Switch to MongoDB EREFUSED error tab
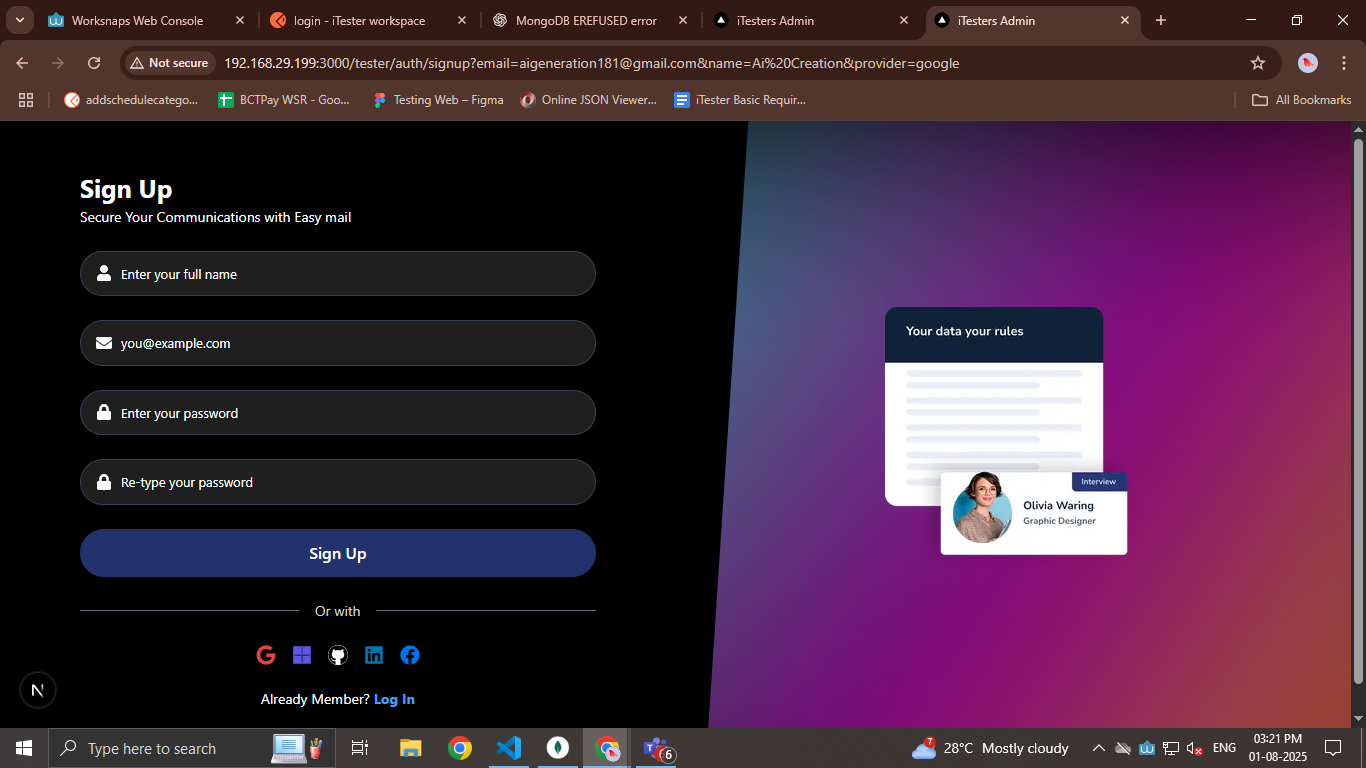The width and height of the screenshot is (1366, 768). 587,20
